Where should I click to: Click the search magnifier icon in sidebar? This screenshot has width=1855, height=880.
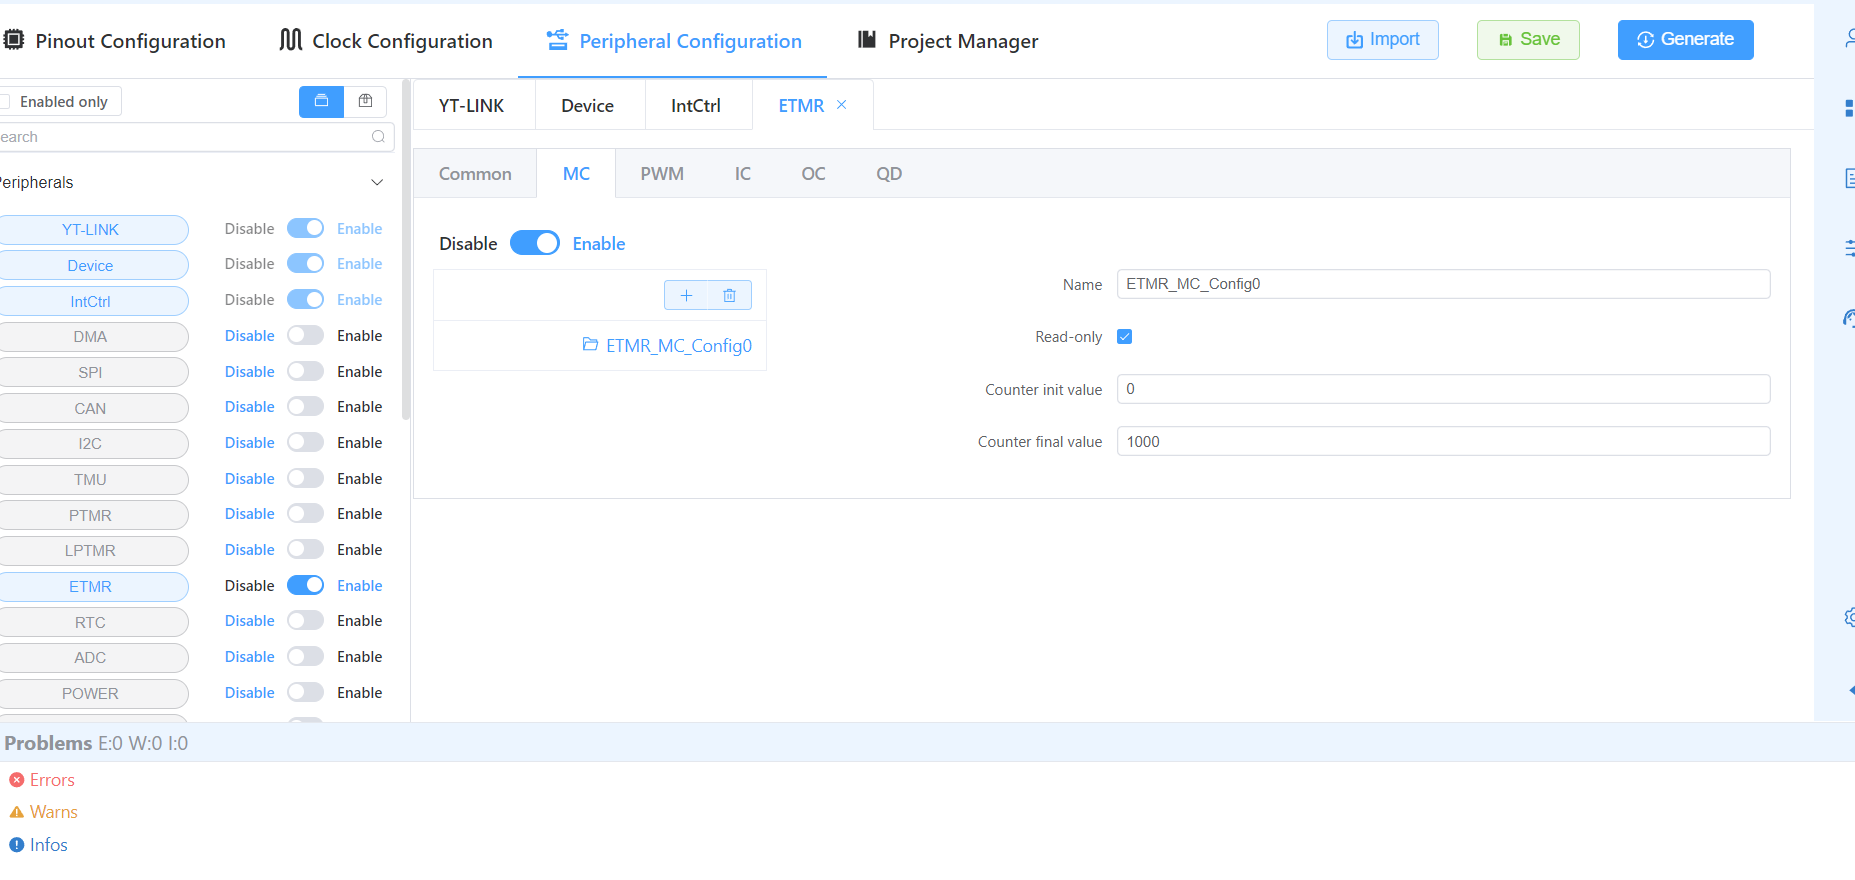(x=378, y=137)
